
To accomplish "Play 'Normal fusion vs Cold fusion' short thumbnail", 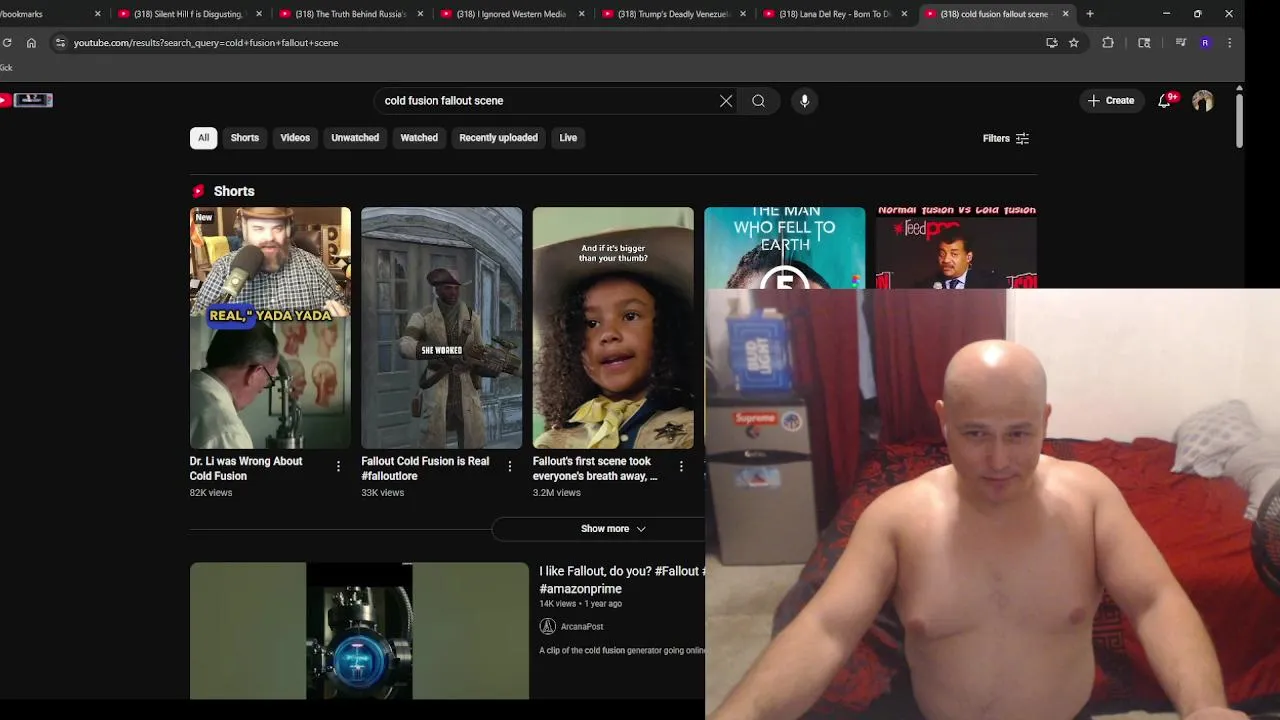I will [956, 248].
